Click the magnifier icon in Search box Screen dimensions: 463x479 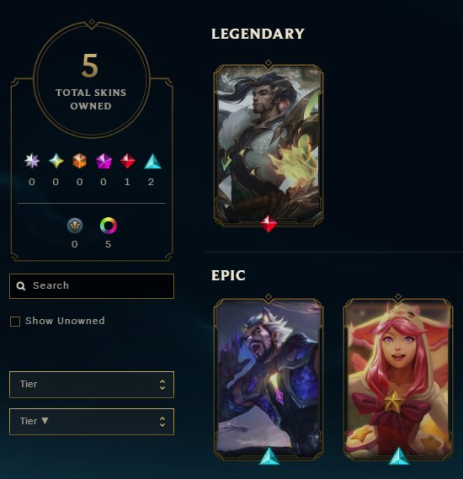pos(21,286)
